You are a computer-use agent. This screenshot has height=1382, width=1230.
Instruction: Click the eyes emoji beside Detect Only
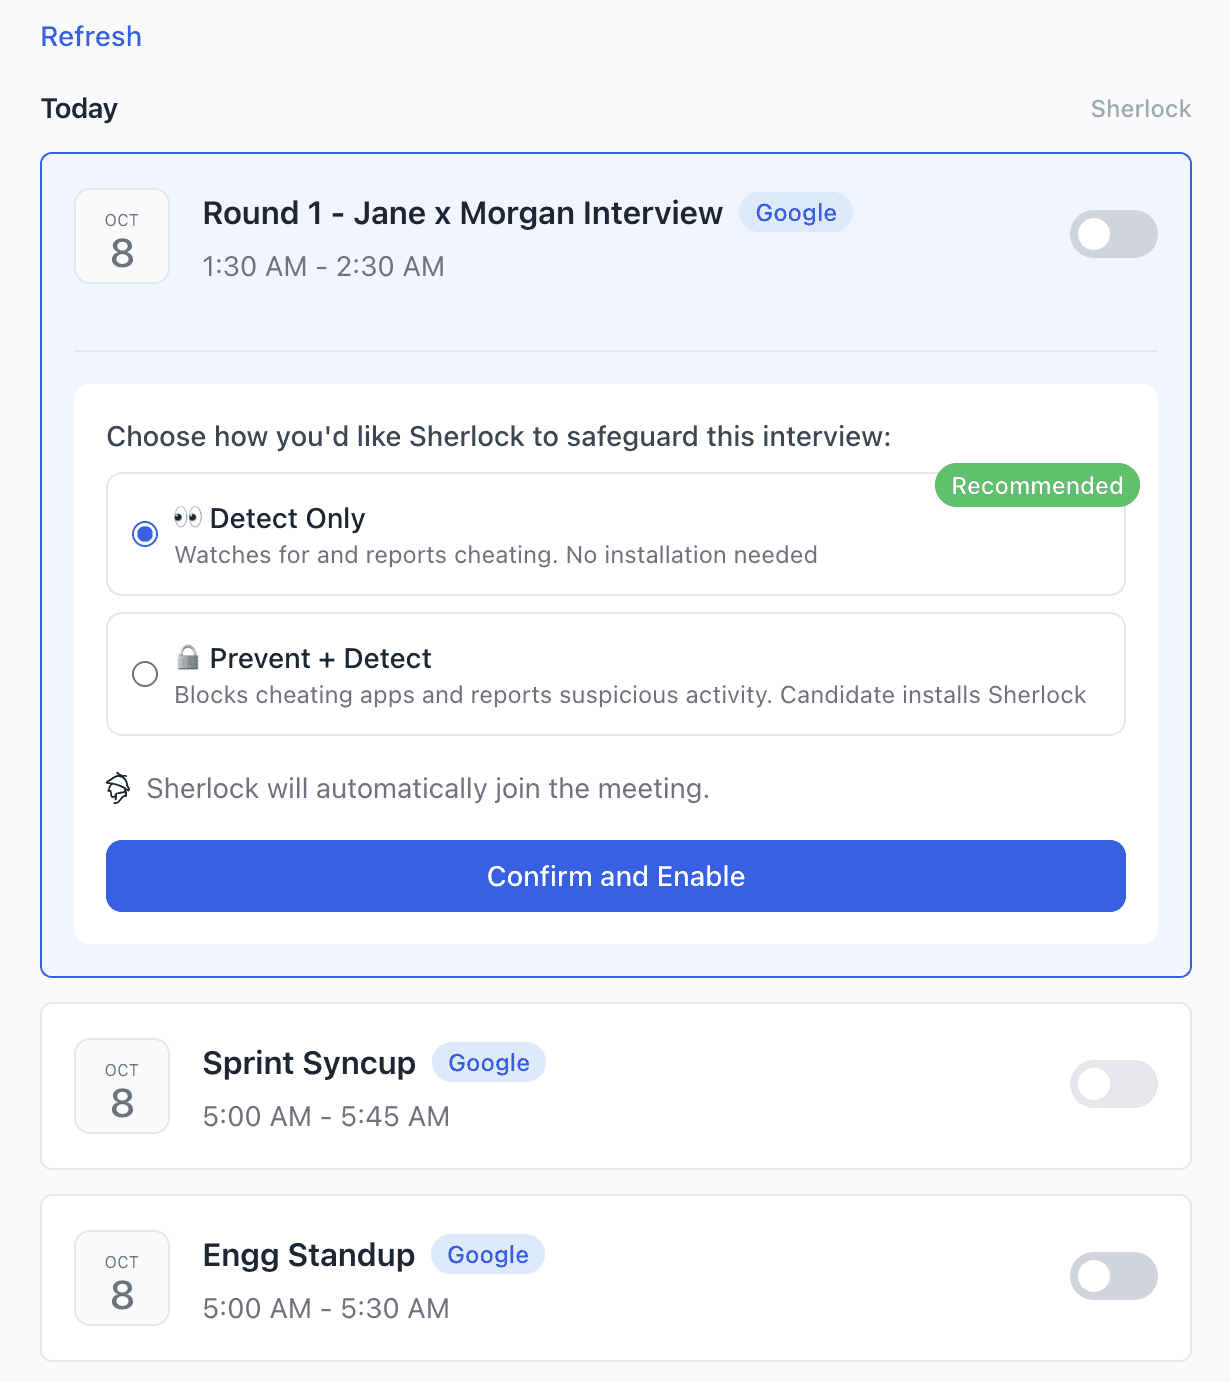(x=188, y=517)
